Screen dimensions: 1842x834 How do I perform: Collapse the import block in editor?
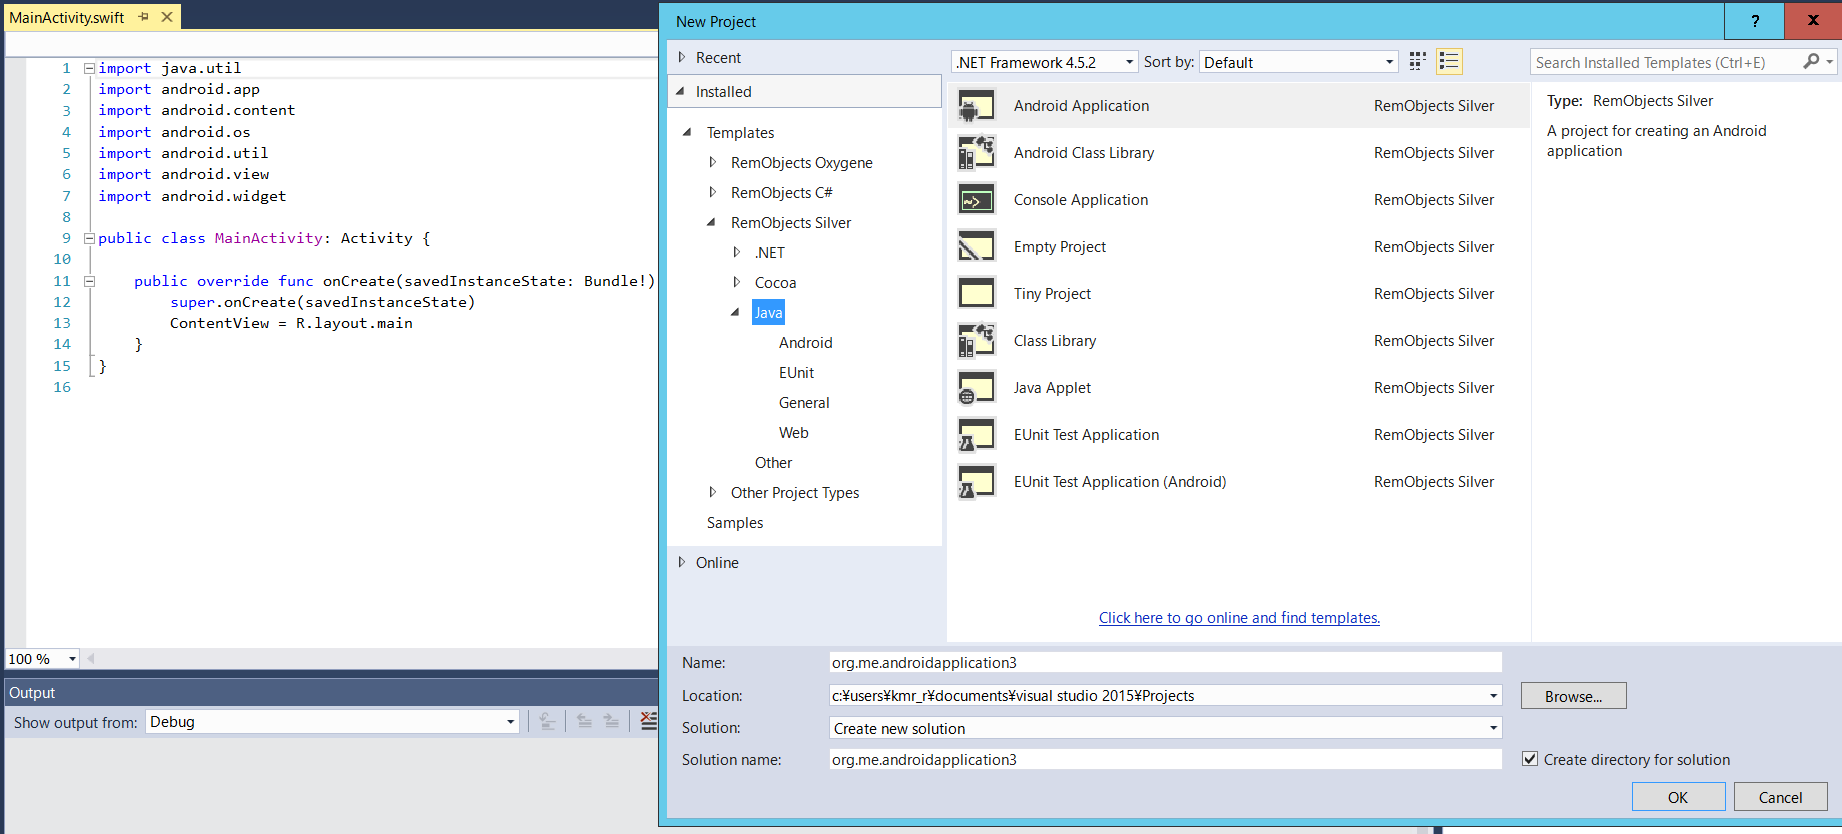pos(89,68)
